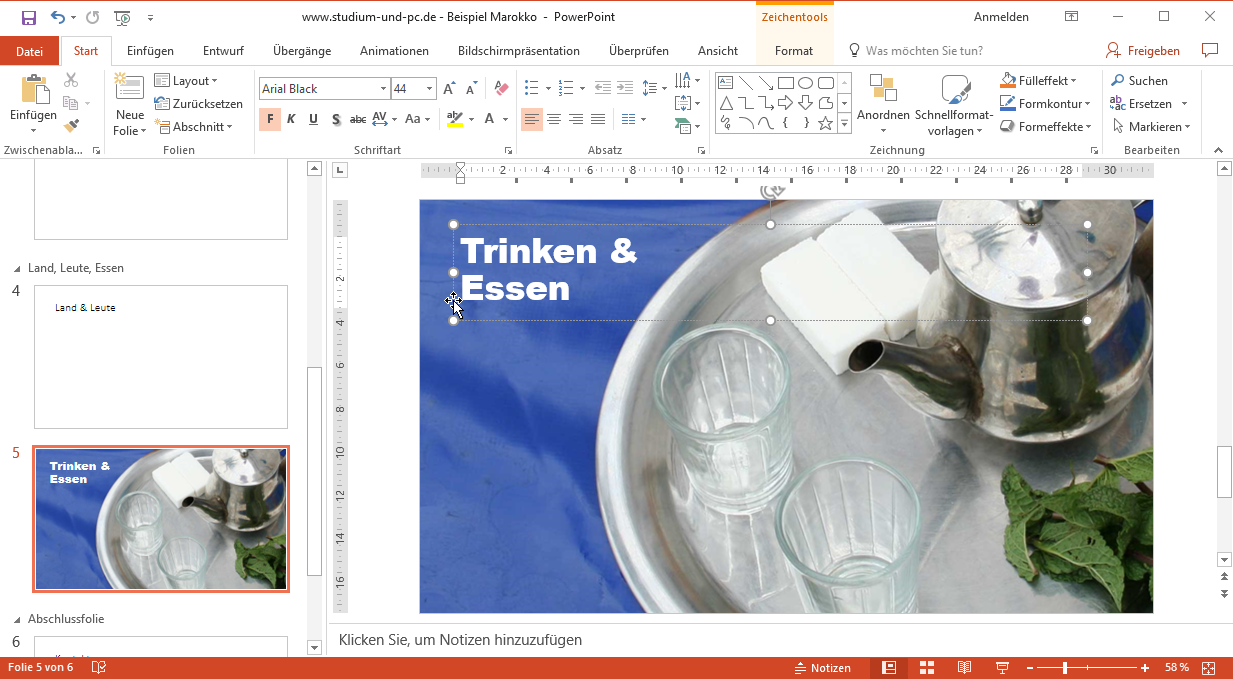Apply text shadow formatting
The image size is (1233, 679).
[336, 120]
